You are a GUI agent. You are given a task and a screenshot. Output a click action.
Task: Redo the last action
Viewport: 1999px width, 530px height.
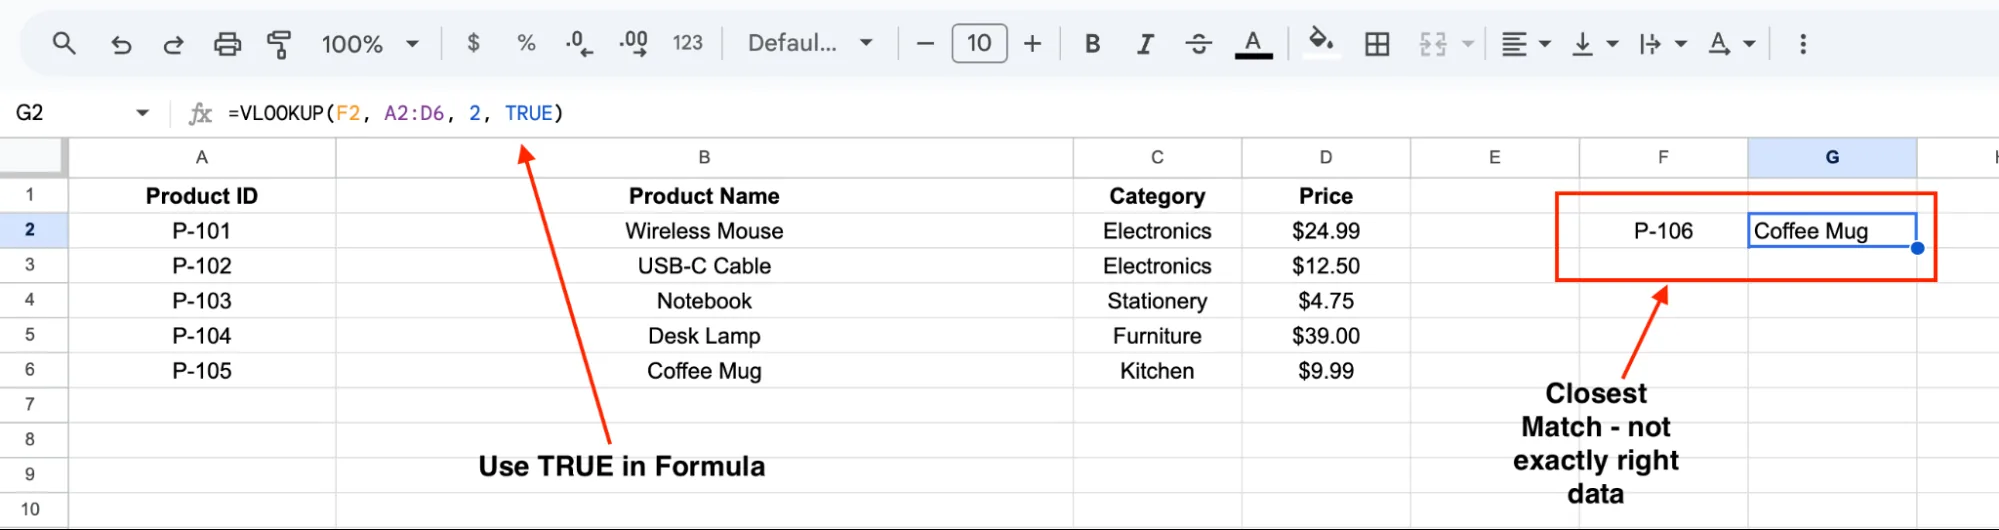click(173, 44)
